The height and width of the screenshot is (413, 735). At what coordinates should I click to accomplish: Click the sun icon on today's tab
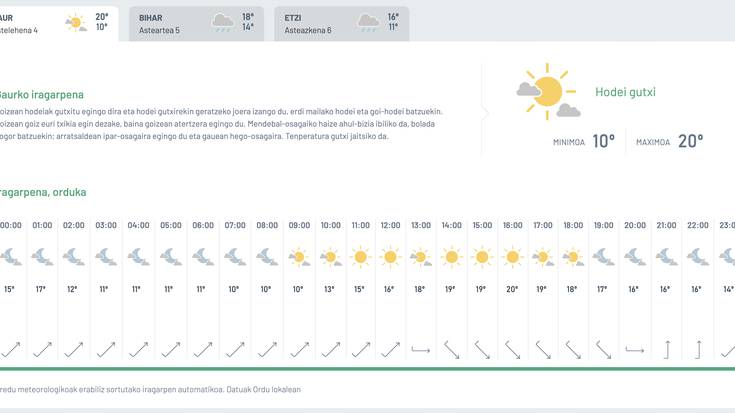pos(76,23)
